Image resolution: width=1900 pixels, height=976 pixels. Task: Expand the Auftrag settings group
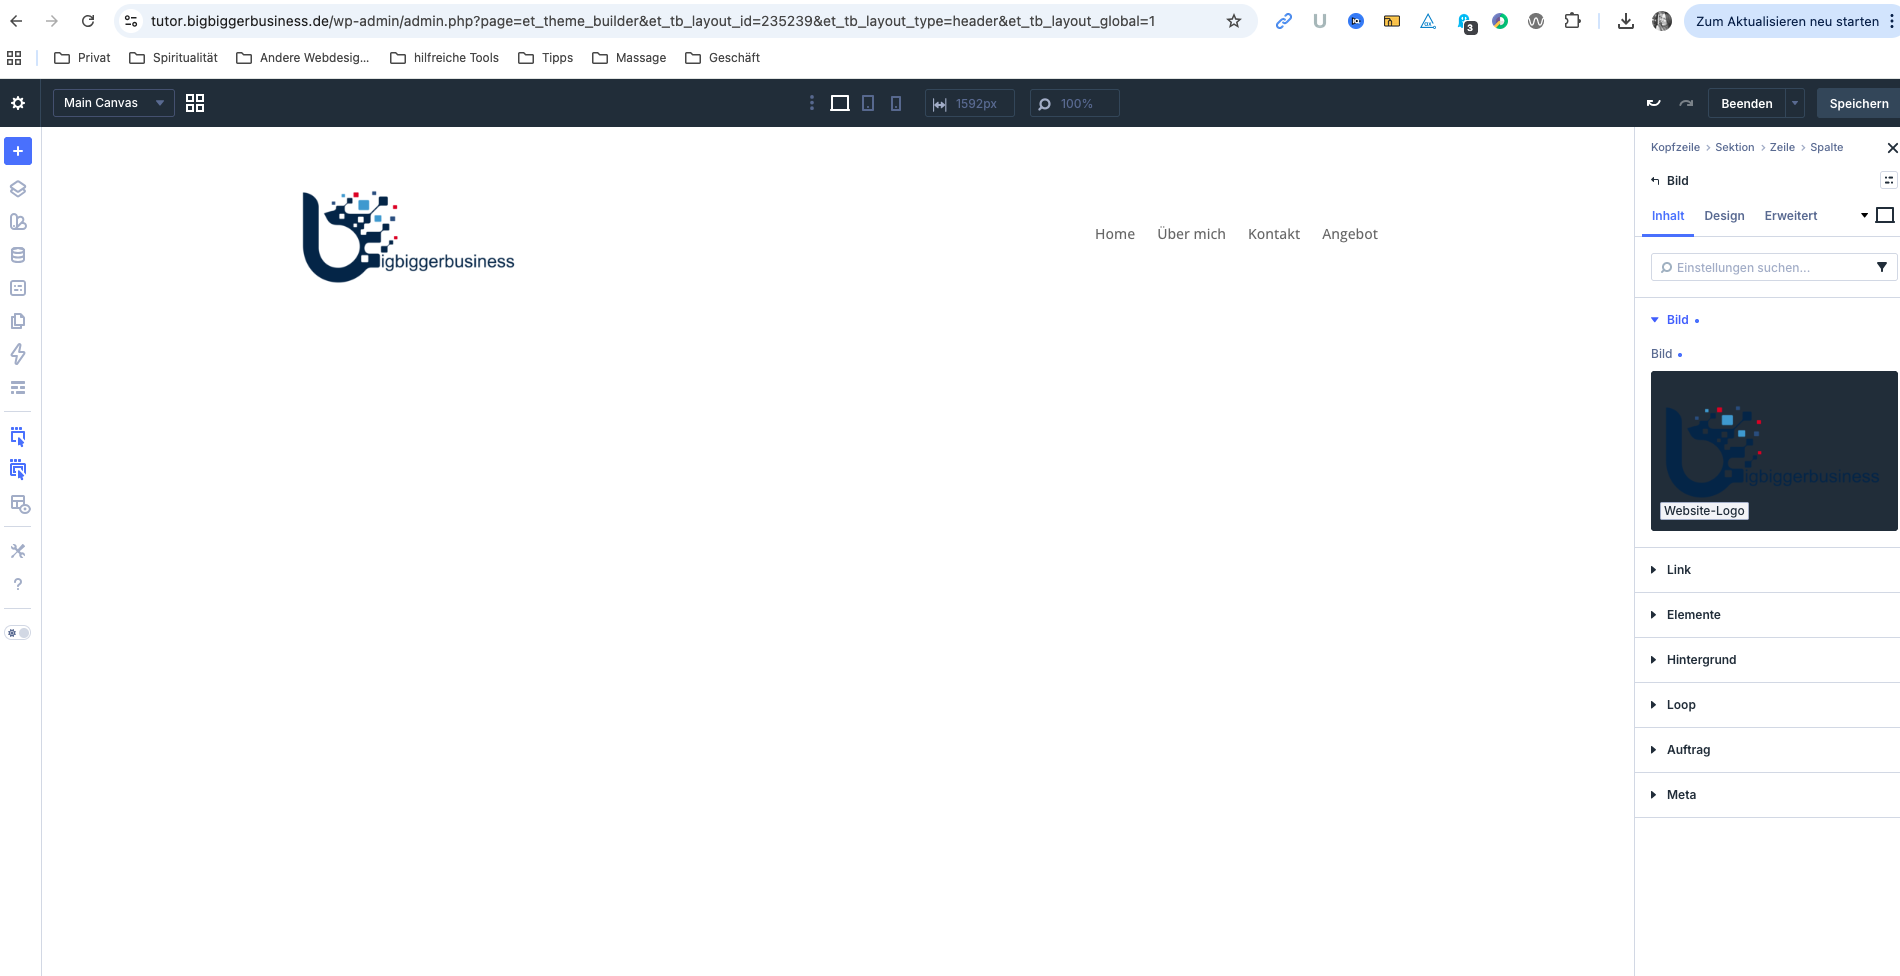[1767, 750]
